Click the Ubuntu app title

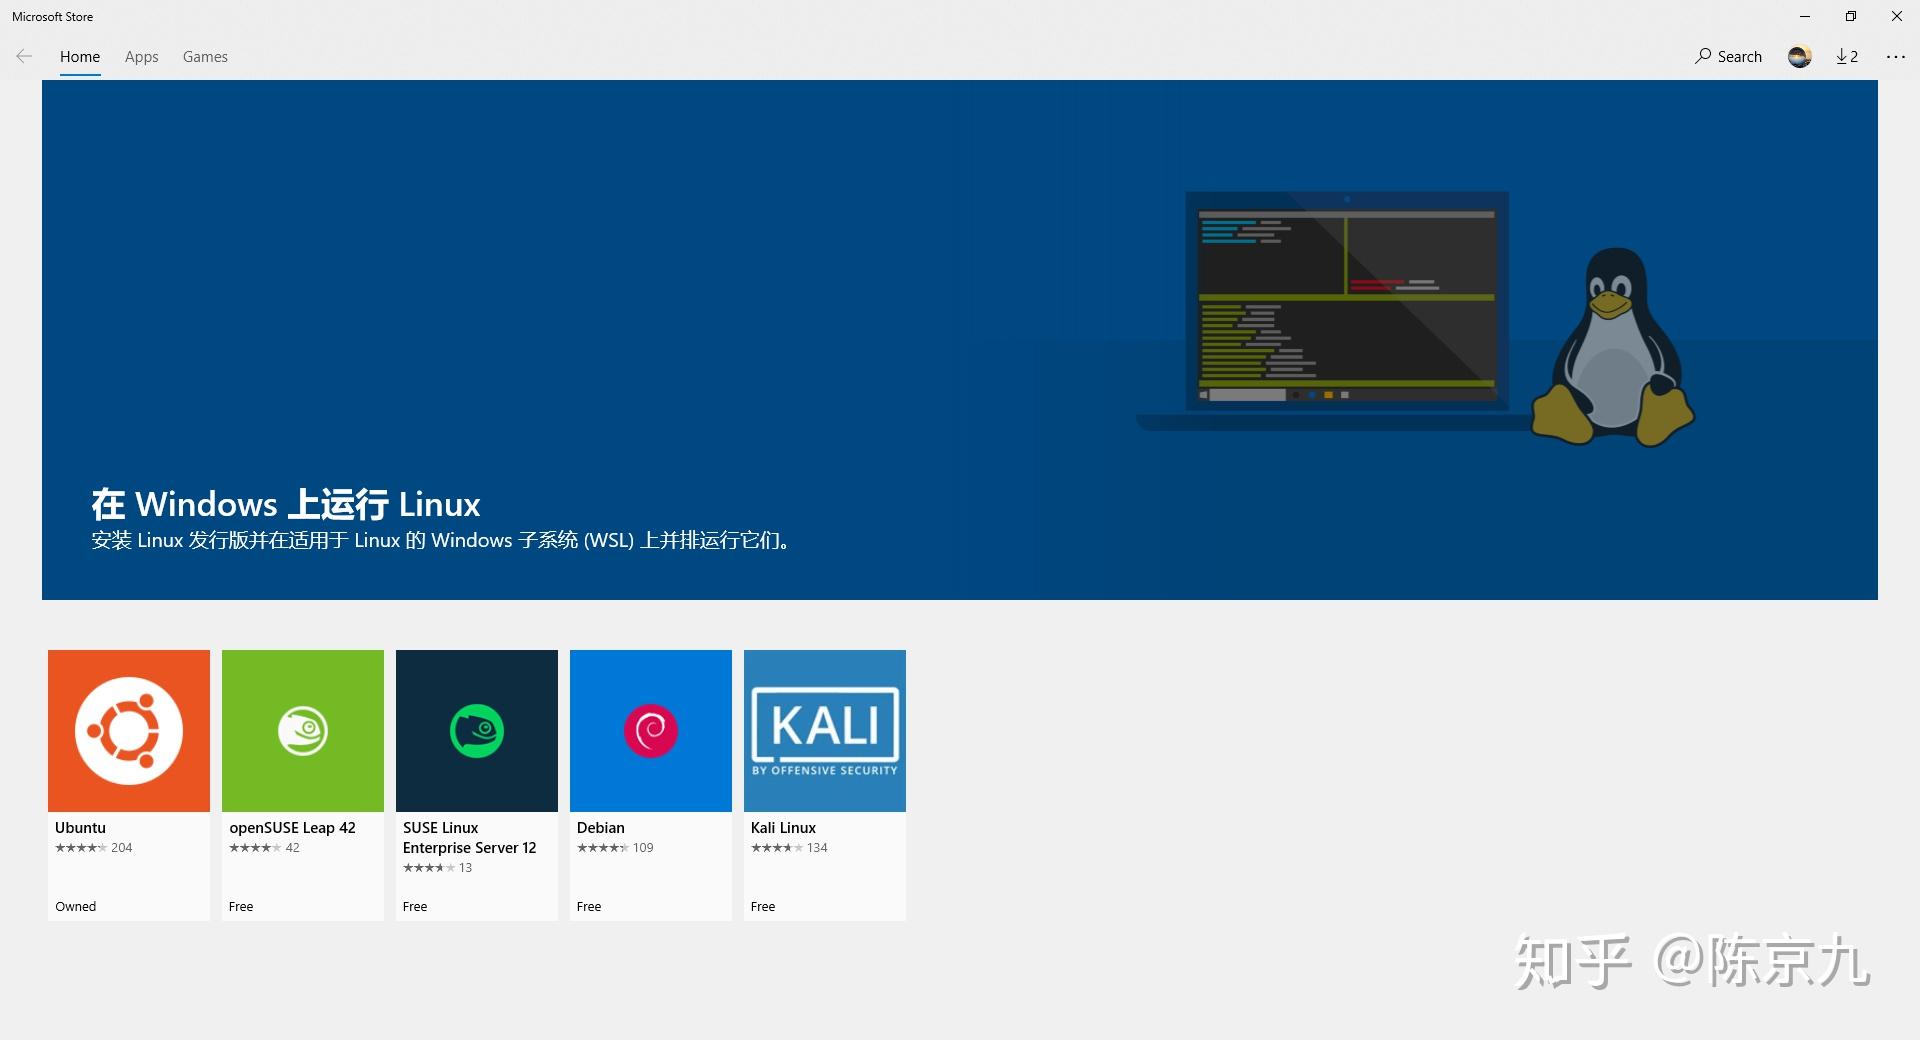coord(80,828)
